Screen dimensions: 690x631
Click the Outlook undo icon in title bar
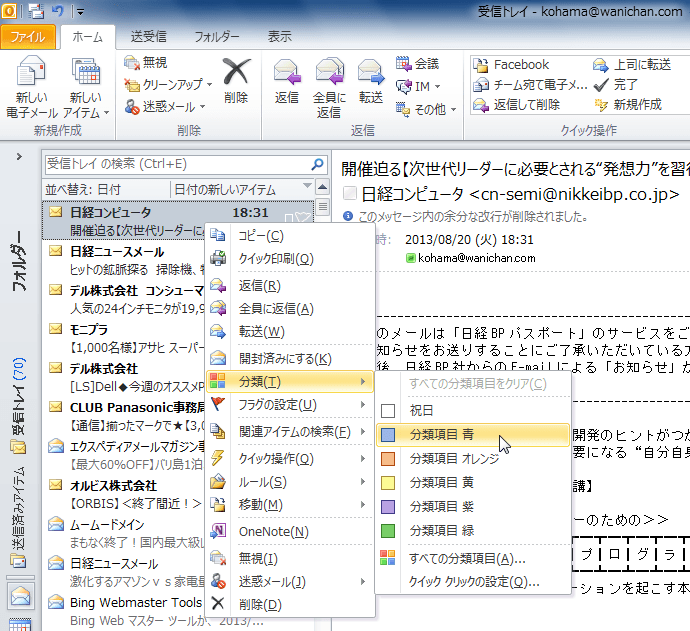click(x=58, y=11)
